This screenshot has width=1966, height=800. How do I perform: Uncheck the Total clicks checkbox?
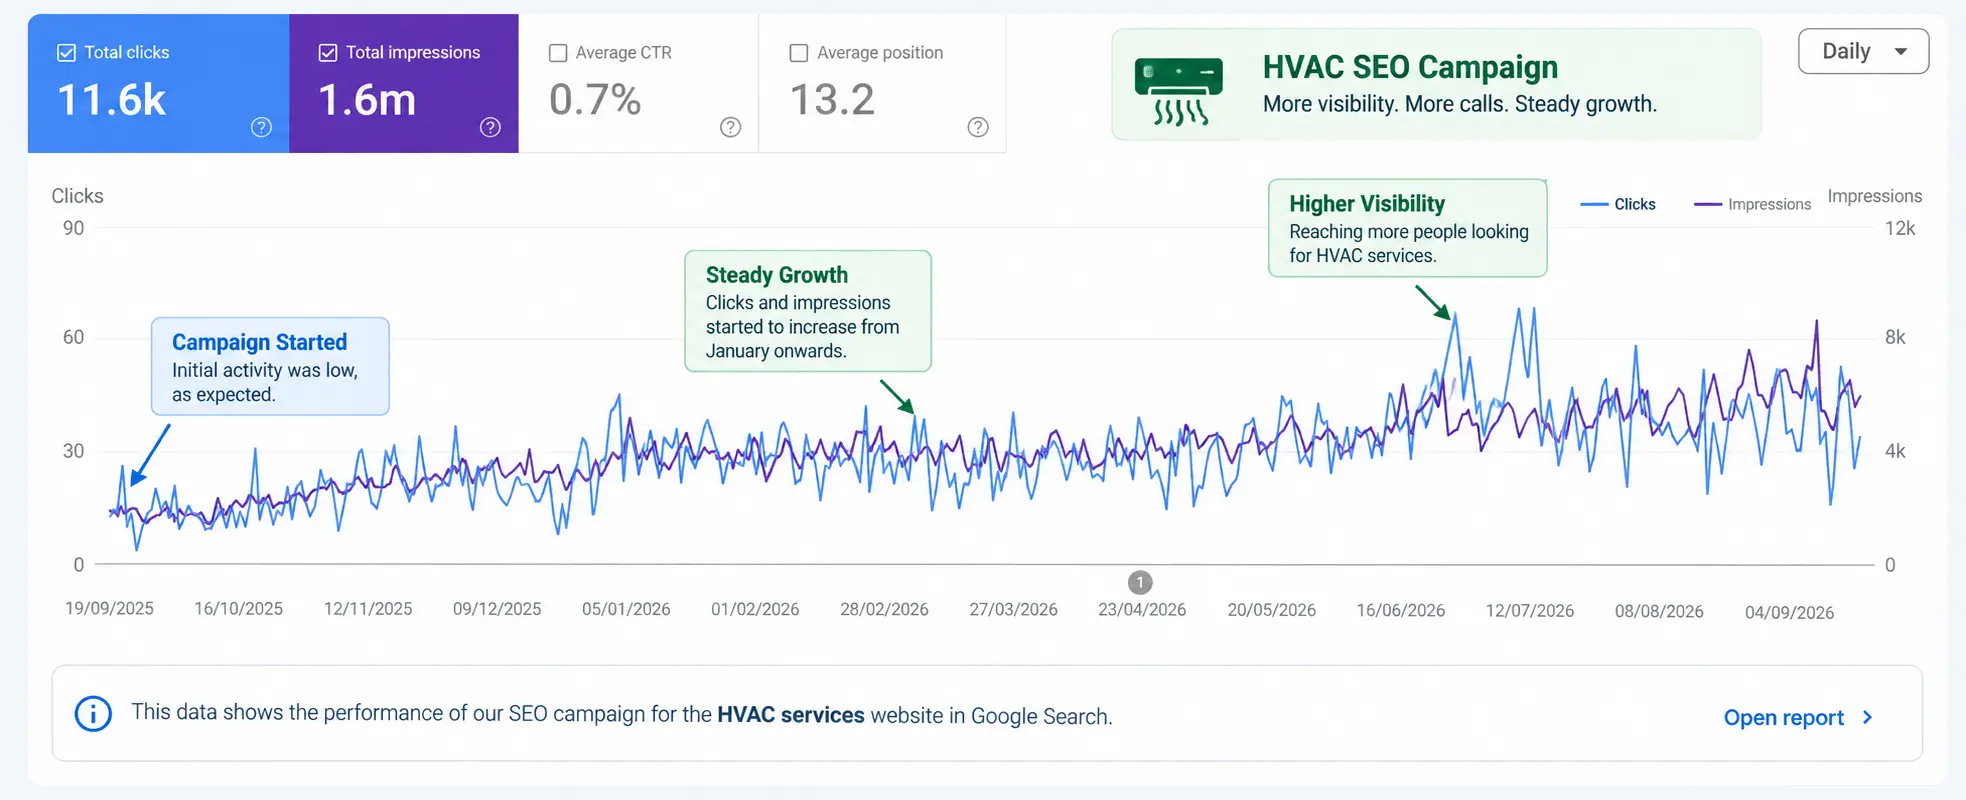pyautogui.click(x=67, y=53)
